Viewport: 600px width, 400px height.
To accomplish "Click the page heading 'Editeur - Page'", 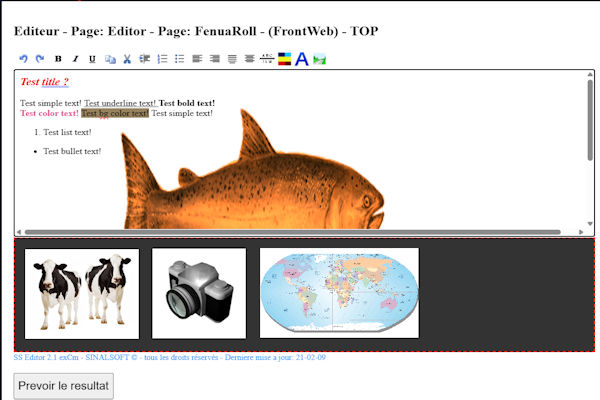I will coord(196,31).
